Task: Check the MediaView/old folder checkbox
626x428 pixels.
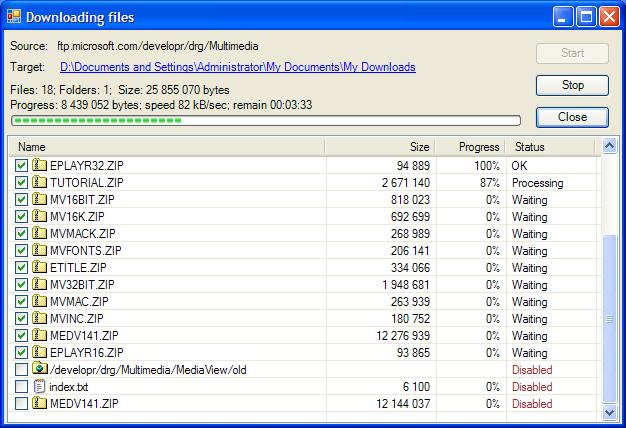Action: (21, 369)
